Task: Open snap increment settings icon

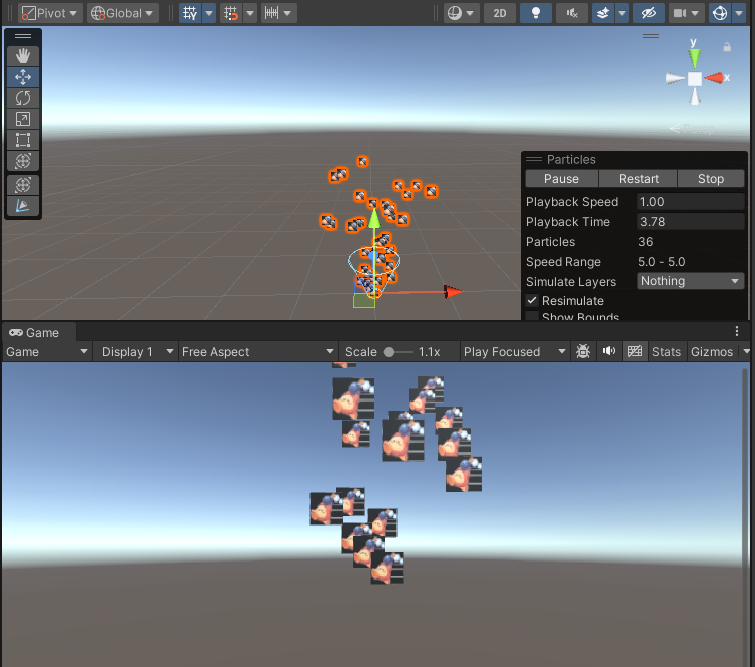Action: pos(271,13)
